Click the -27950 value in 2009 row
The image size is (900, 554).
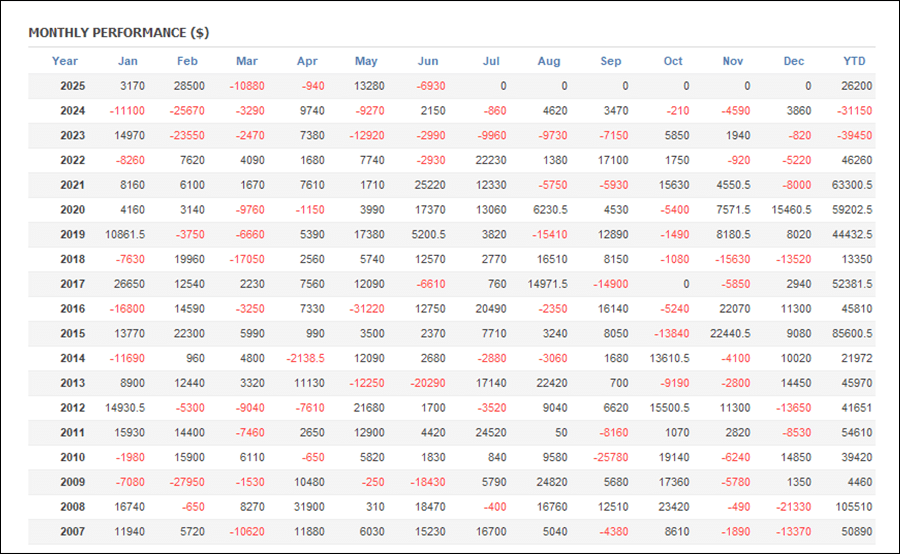[x=187, y=482]
